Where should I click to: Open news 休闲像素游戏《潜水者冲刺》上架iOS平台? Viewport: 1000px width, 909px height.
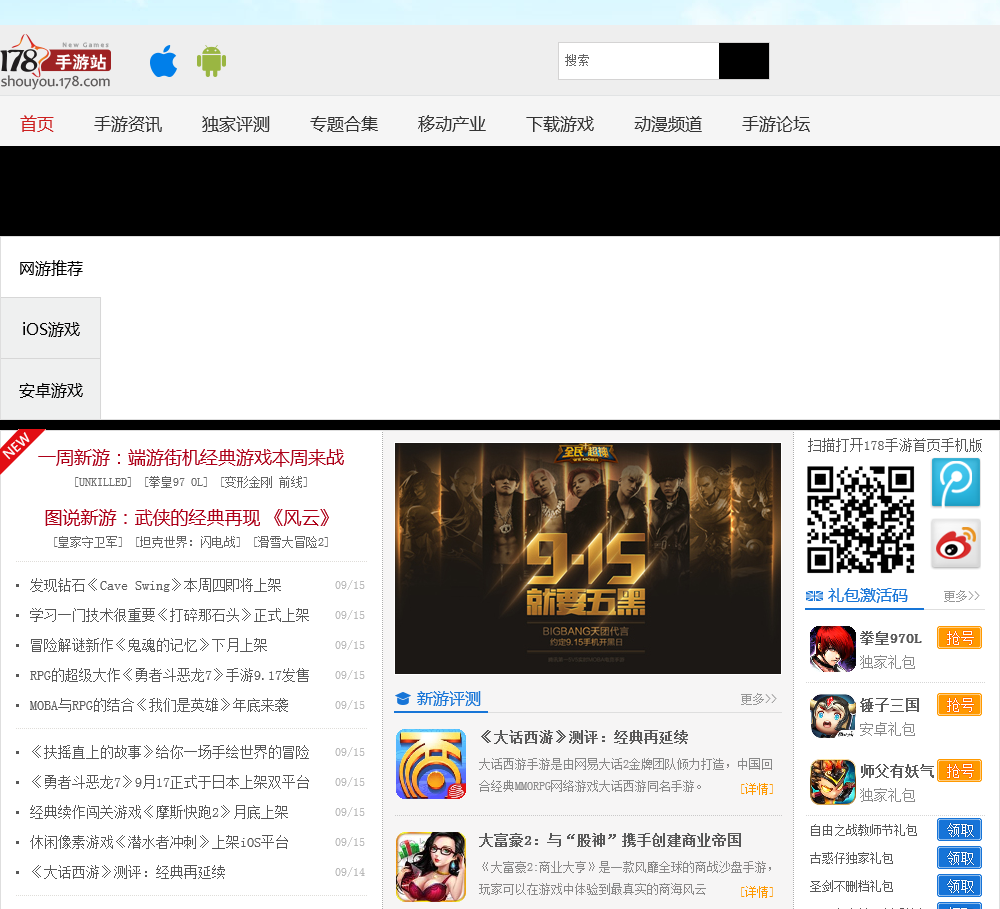[x=159, y=842]
